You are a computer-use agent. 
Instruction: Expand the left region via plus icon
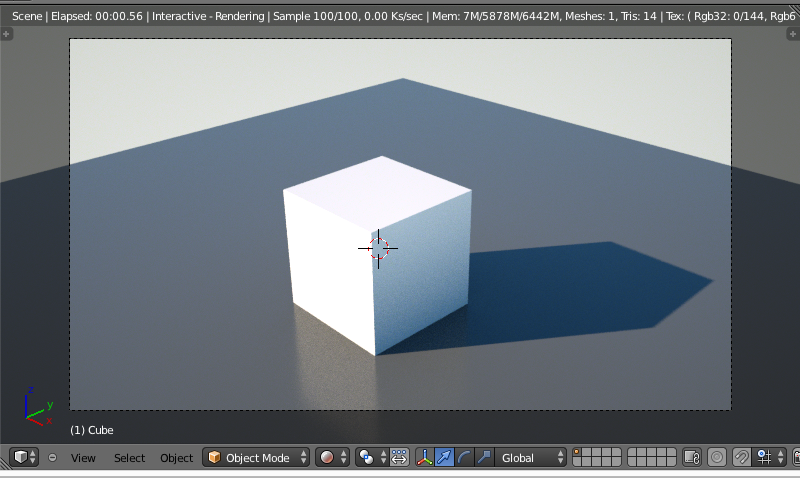click(x=6, y=34)
